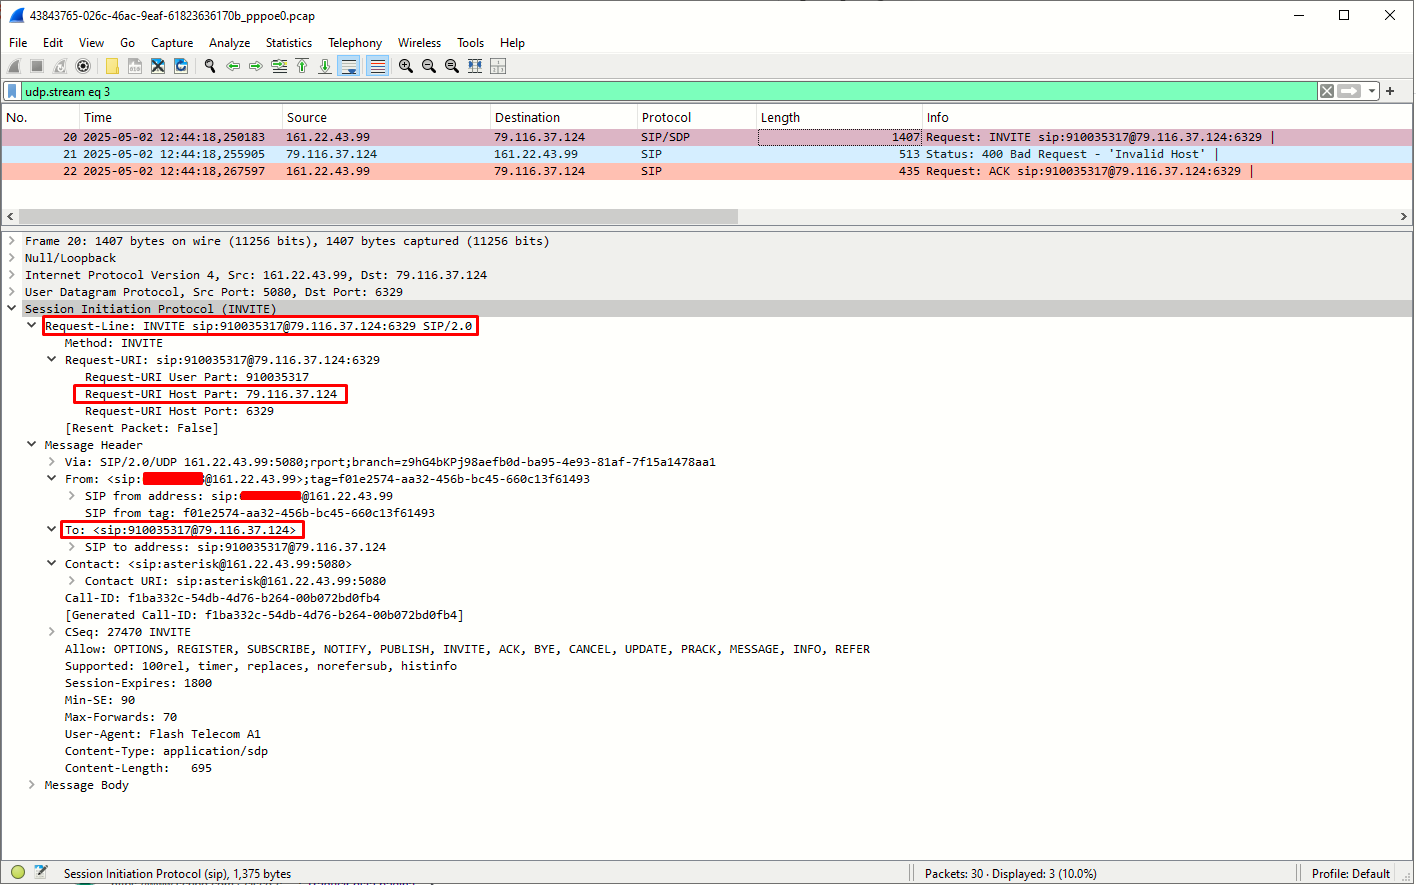Select packet 21 Status 400 Bad Request
The width and height of the screenshot is (1416, 885).
tap(706, 154)
